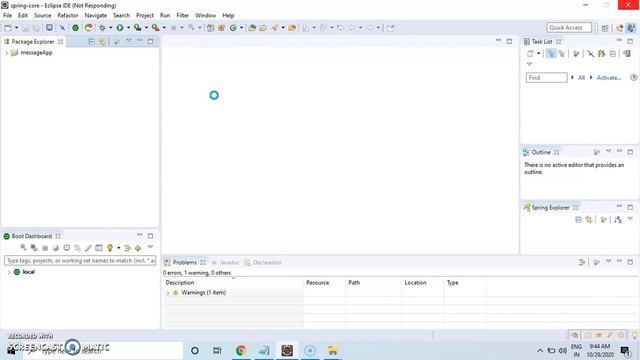Open the Navigate menu
Screen dimensions: 640x360
(96, 16)
